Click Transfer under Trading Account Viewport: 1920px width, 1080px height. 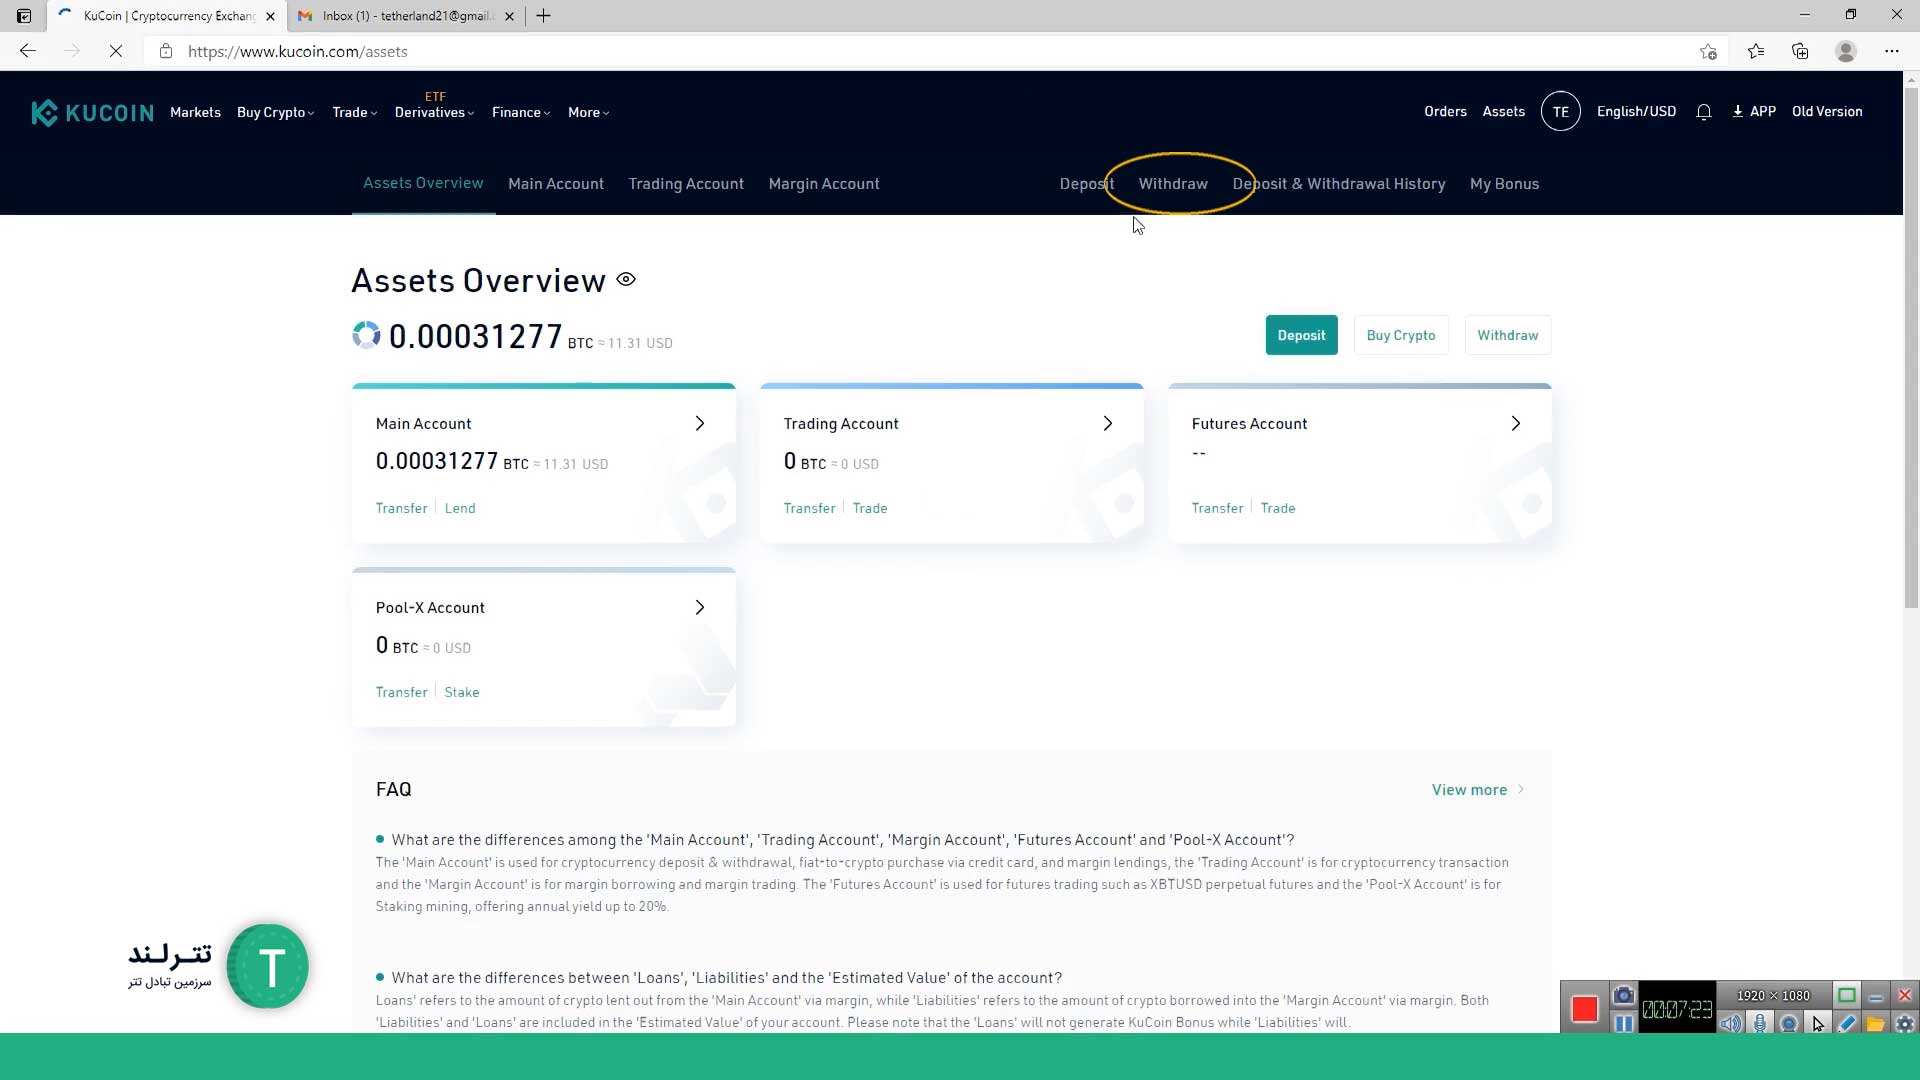click(x=809, y=508)
